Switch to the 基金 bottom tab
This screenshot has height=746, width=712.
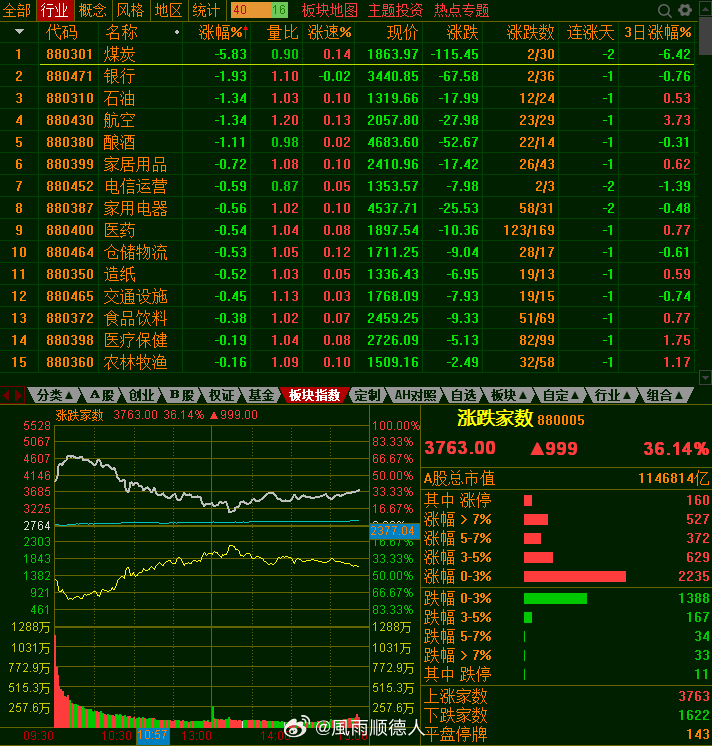[x=261, y=395]
